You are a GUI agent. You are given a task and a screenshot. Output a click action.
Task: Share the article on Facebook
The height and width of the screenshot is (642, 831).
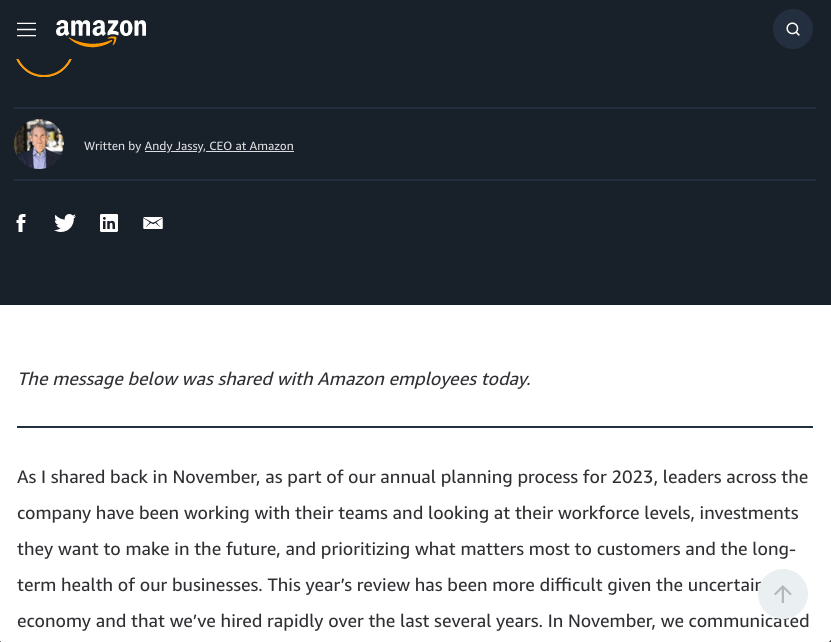(21, 223)
